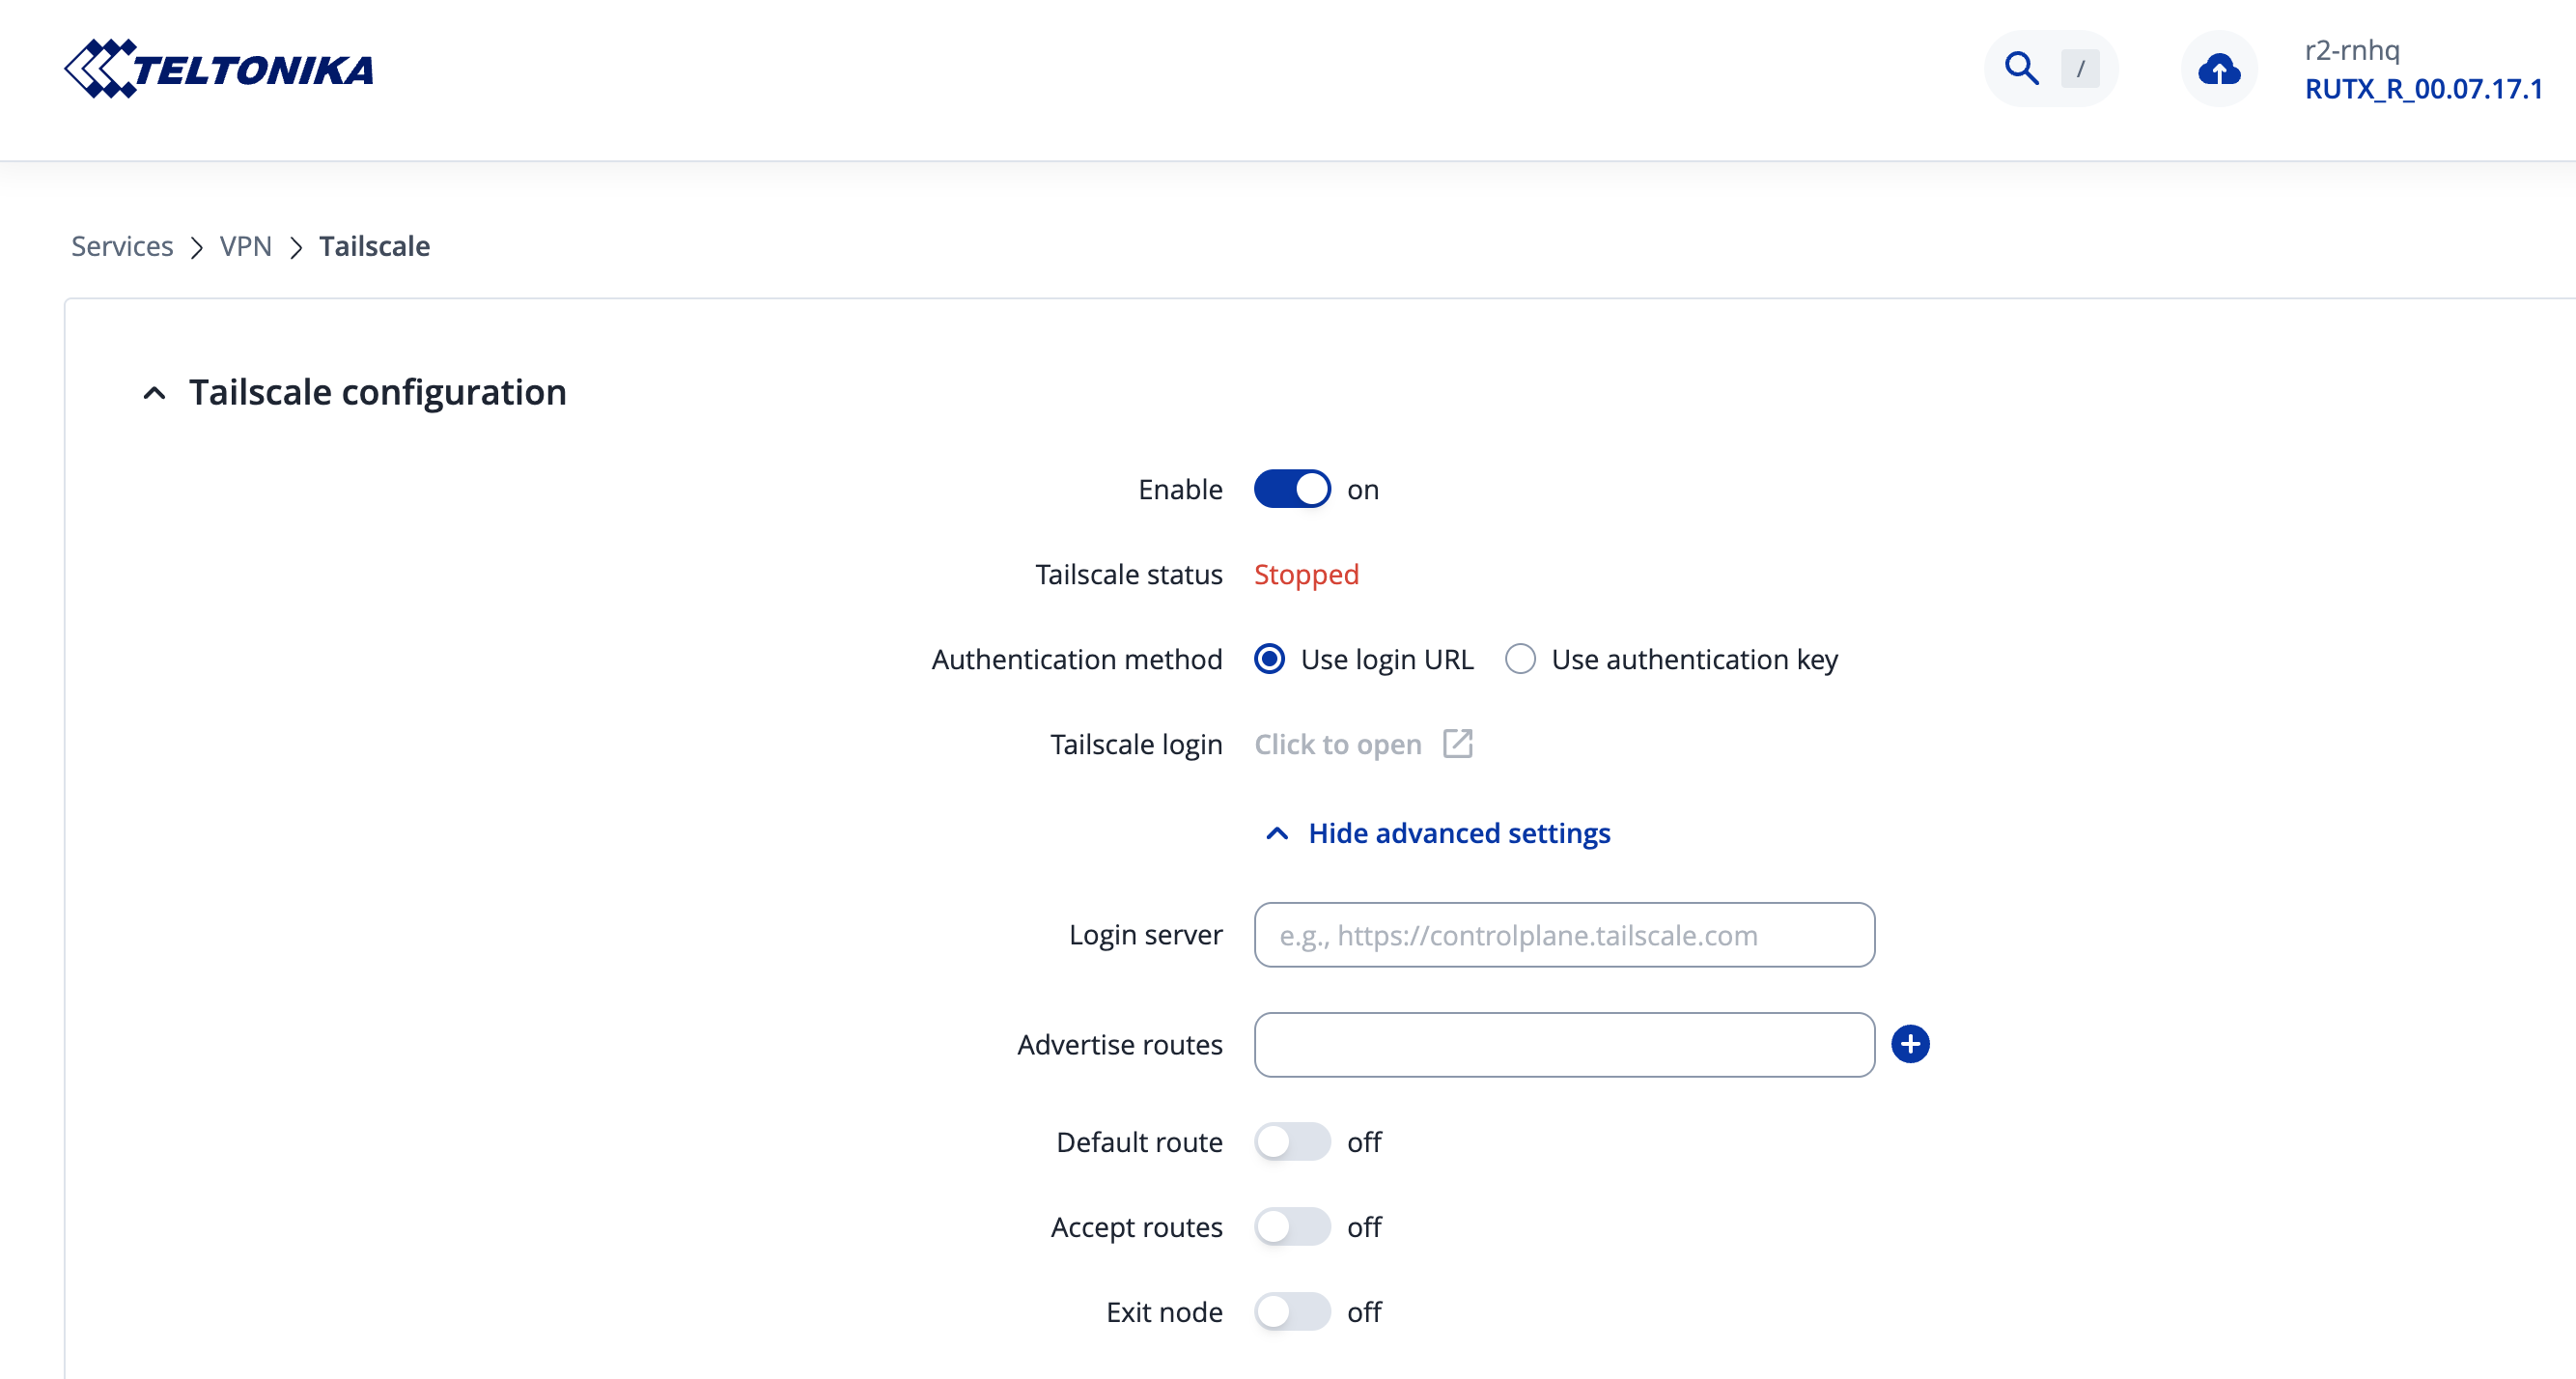Viewport: 2576px width, 1379px height.
Task: Click chevron between Services and VPN
Action: tap(197, 247)
